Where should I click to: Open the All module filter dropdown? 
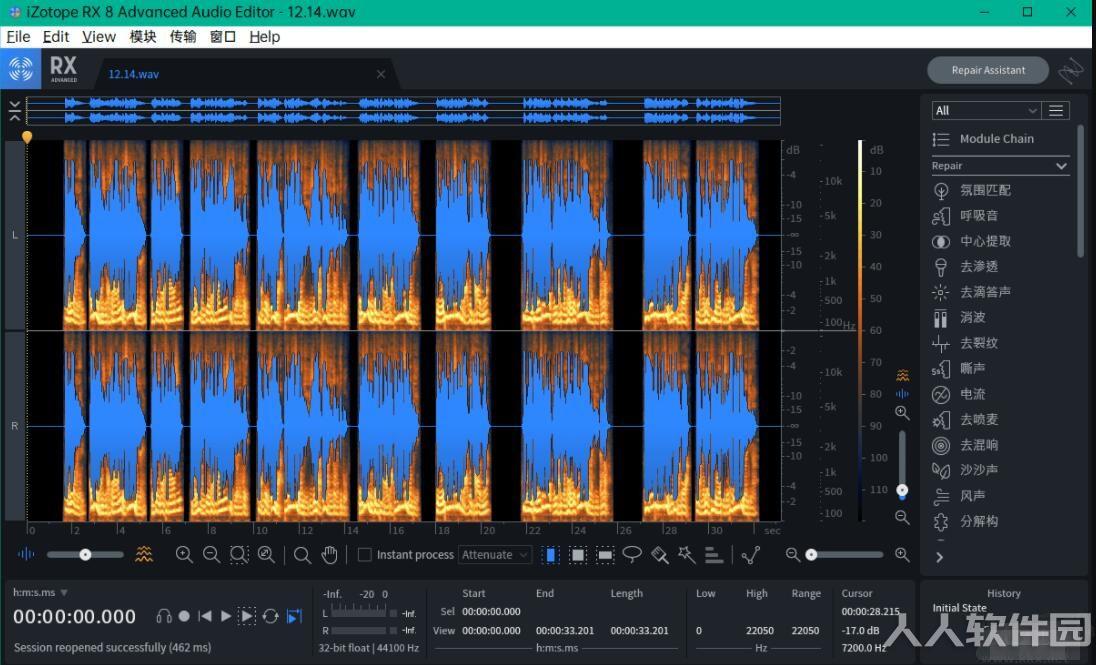click(x=986, y=110)
